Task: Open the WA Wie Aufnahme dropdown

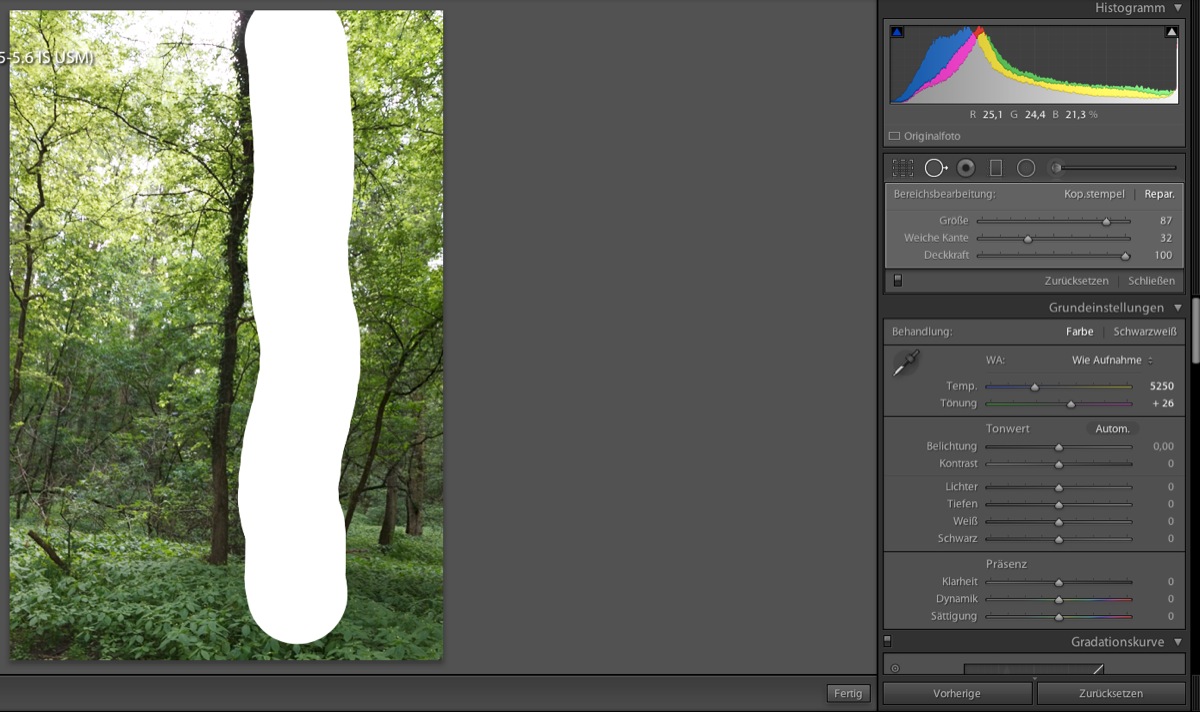Action: pyautogui.click(x=1112, y=360)
